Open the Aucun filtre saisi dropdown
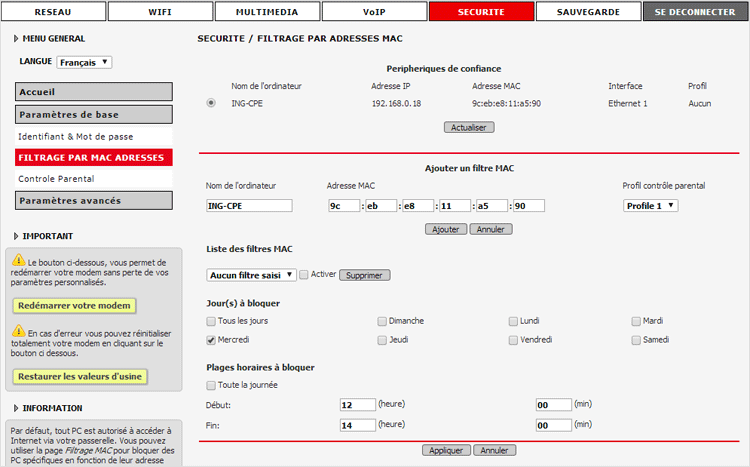 (x=251, y=274)
